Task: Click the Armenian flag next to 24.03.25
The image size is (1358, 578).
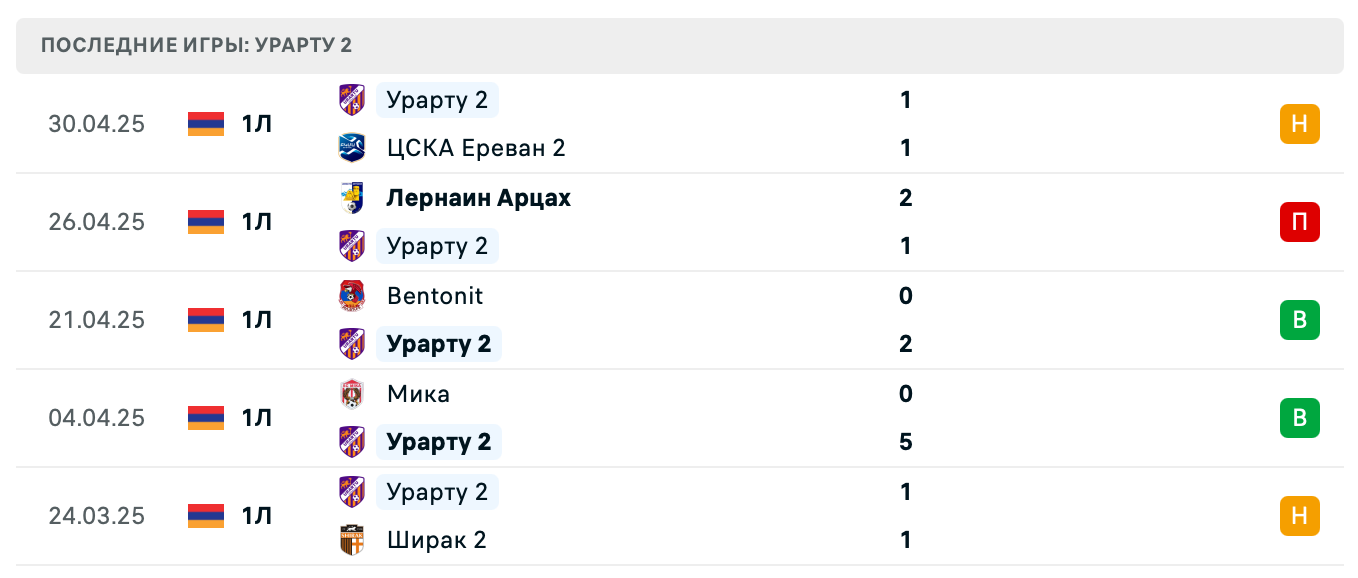Action: tap(204, 516)
